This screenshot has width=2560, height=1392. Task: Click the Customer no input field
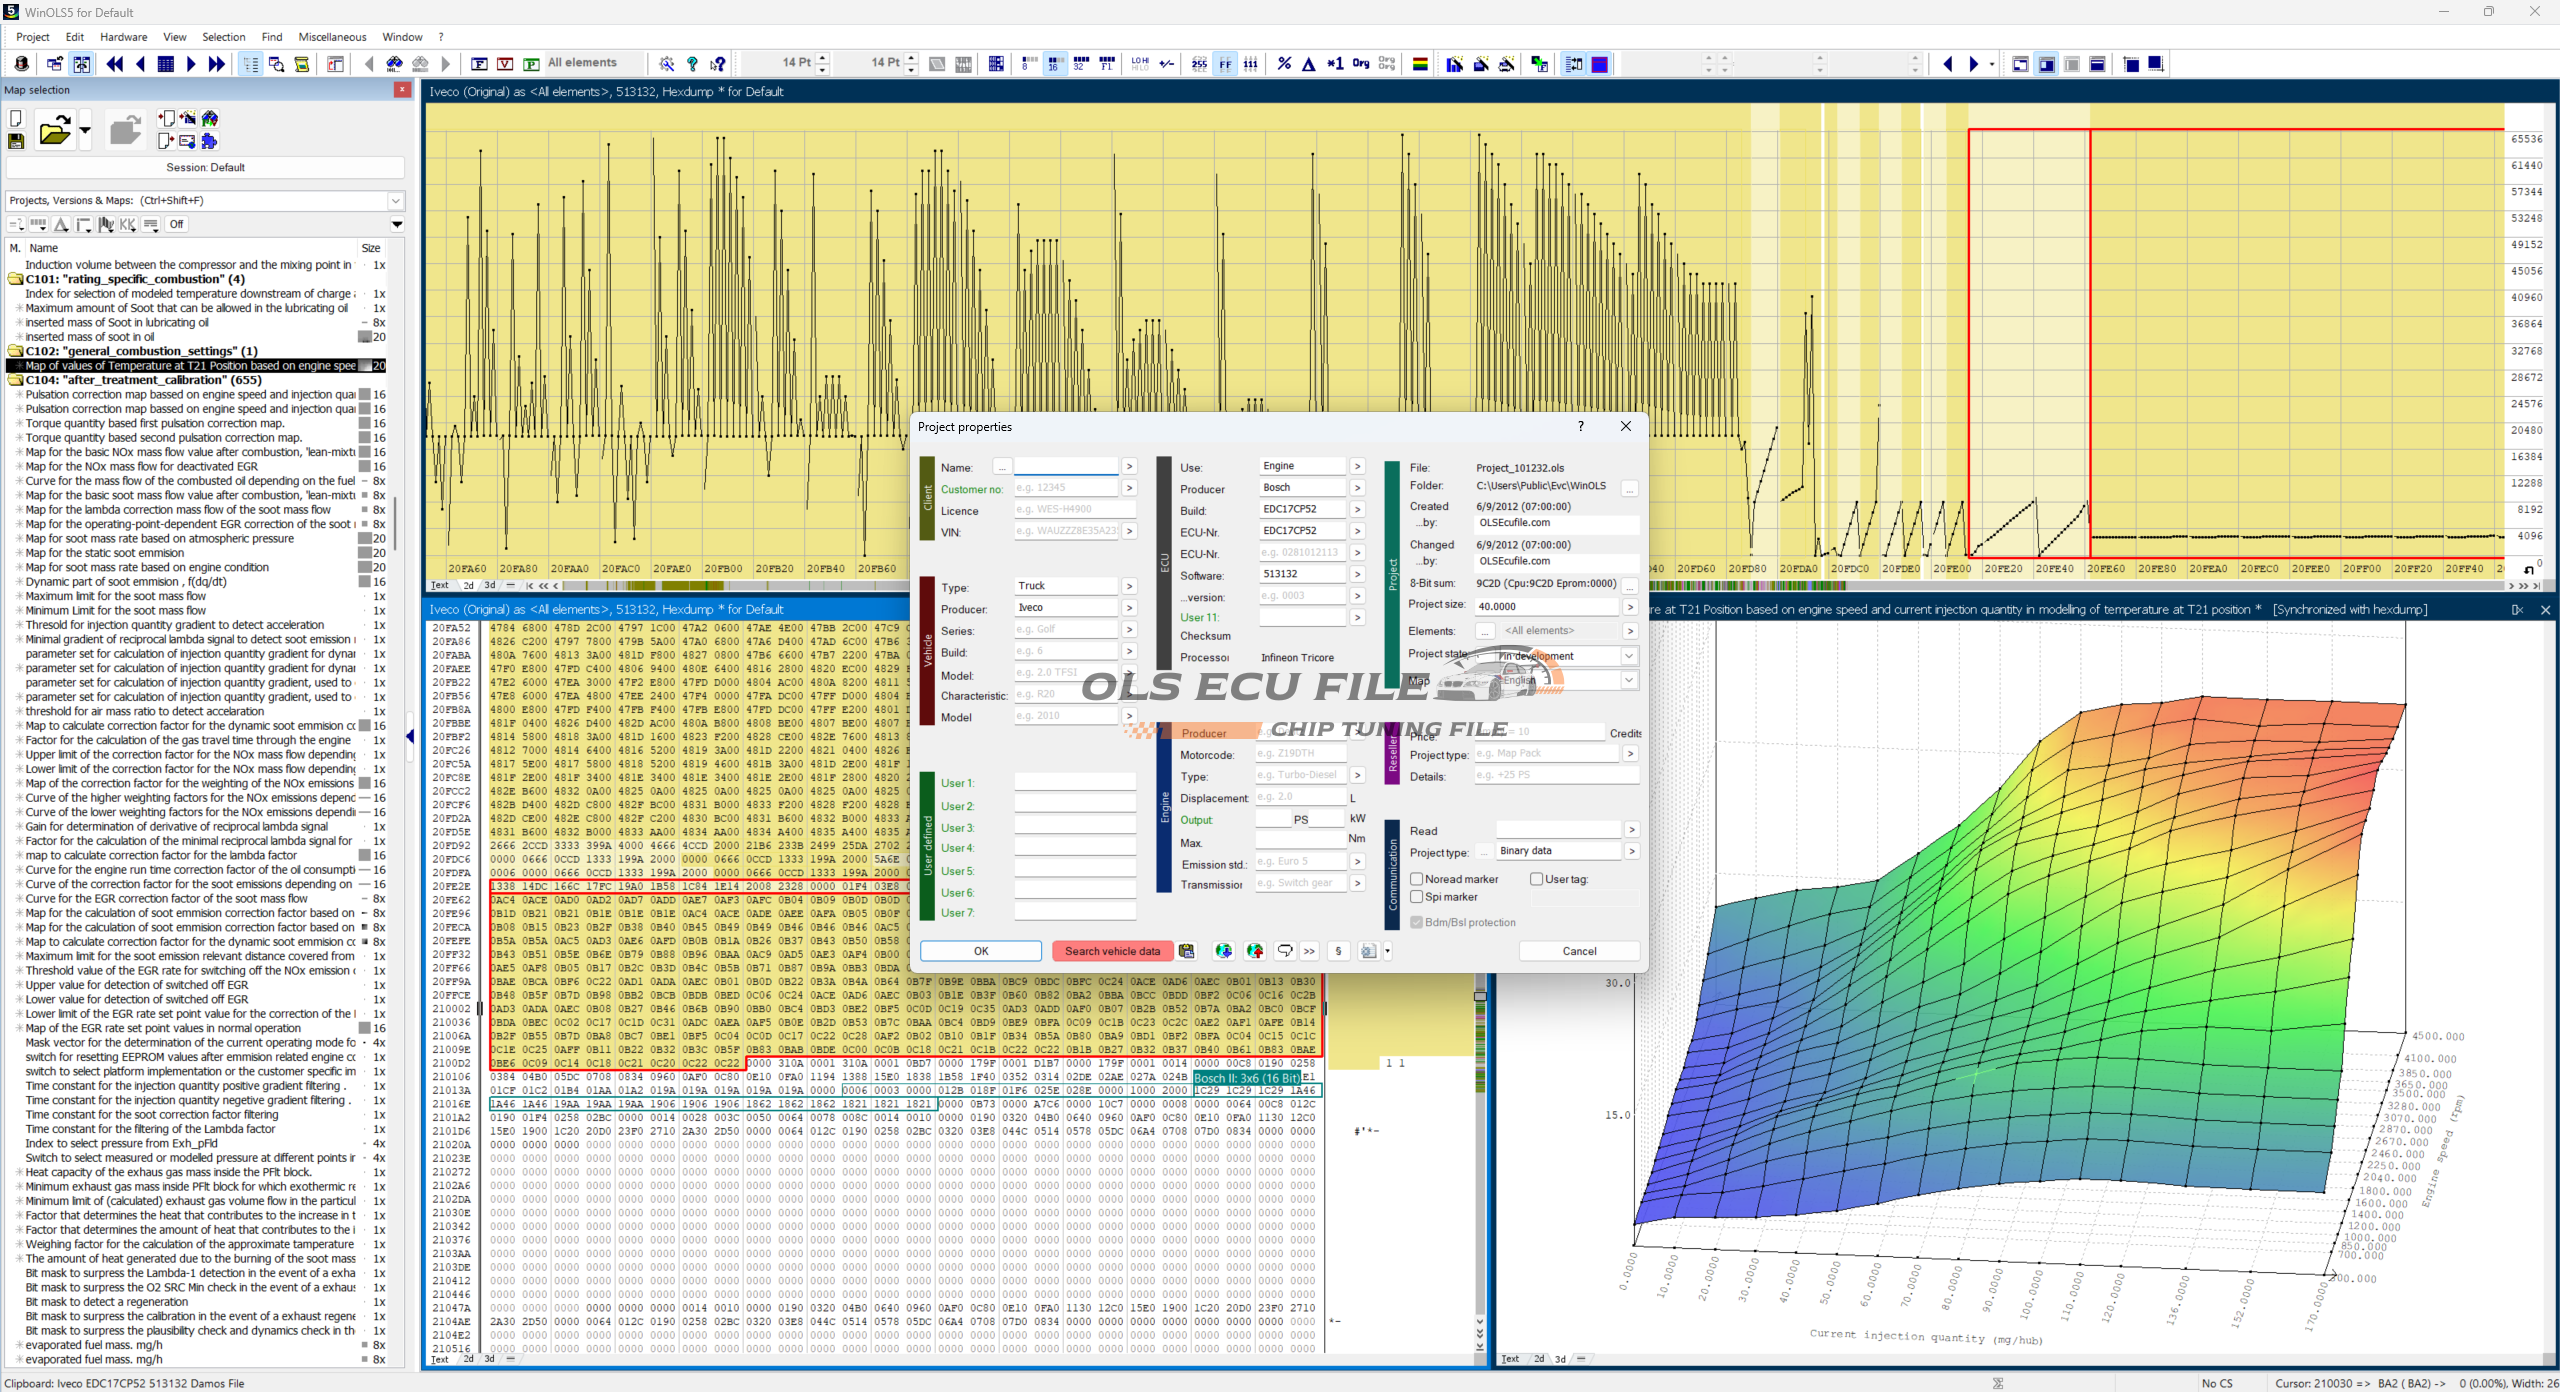pos(1065,488)
